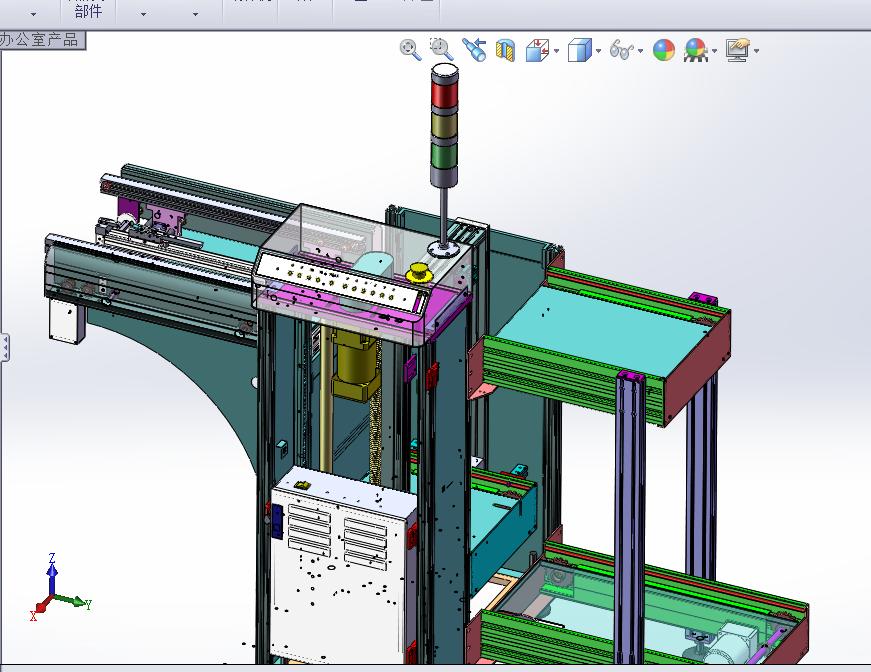This screenshot has width=871, height=672.
Task: Select the Zoom to Area tool
Action: [442, 49]
